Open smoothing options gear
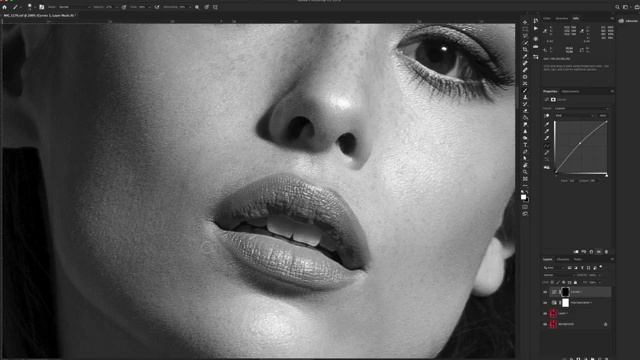This screenshot has height=360, width=640. [197, 7]
